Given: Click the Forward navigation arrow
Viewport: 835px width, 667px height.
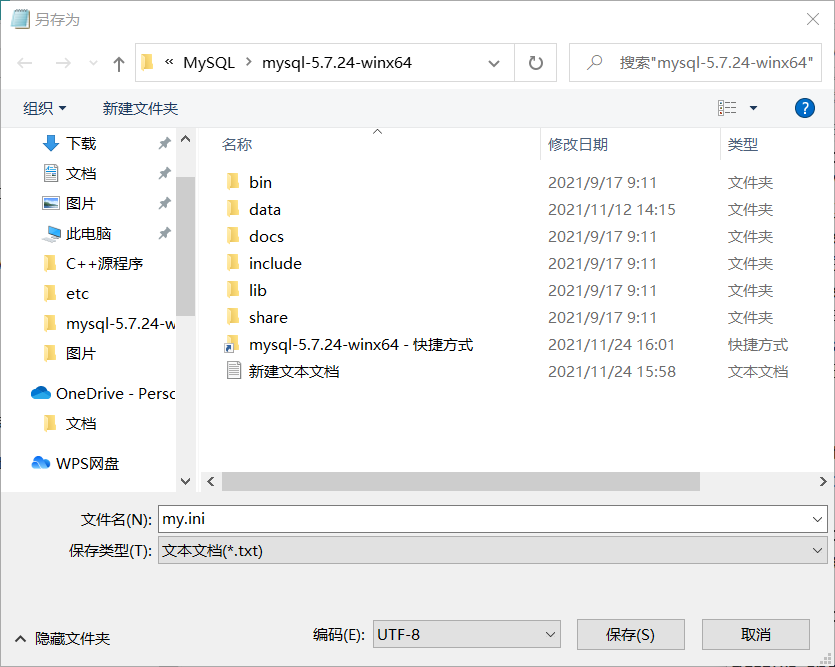Looking at the screenshot, I should click(63, 63).
